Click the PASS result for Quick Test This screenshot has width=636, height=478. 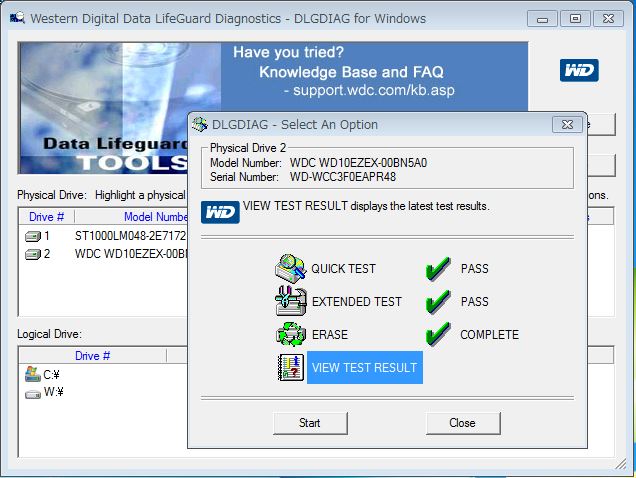click(x=475, y=269)
